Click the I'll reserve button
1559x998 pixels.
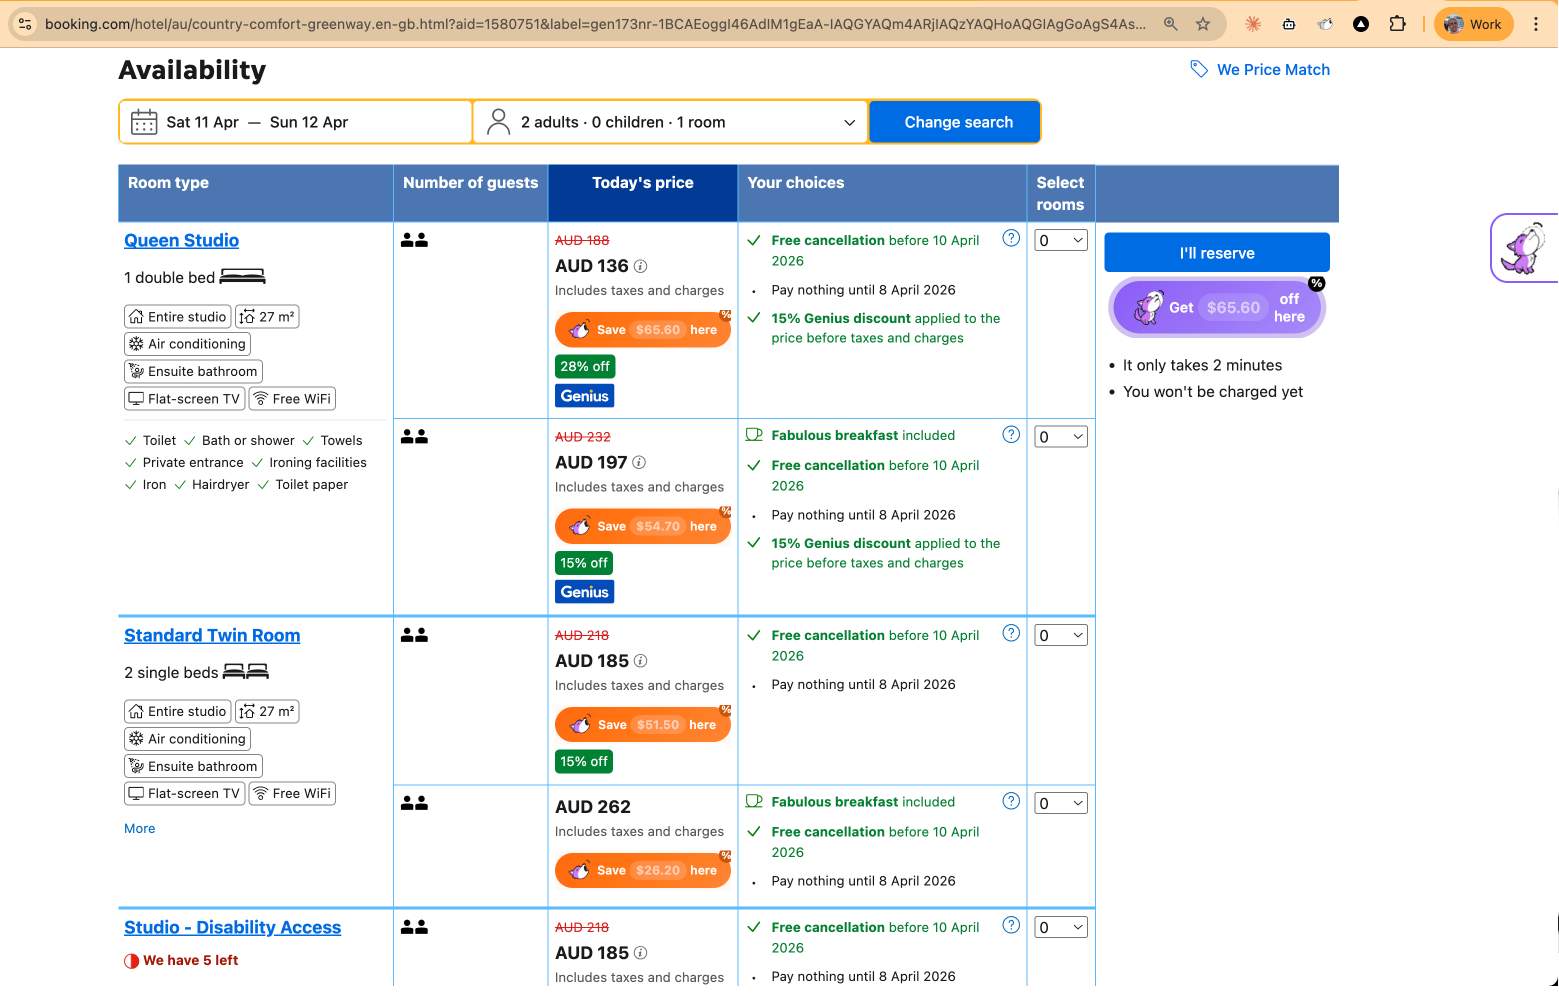click(x=1216, y=252)
